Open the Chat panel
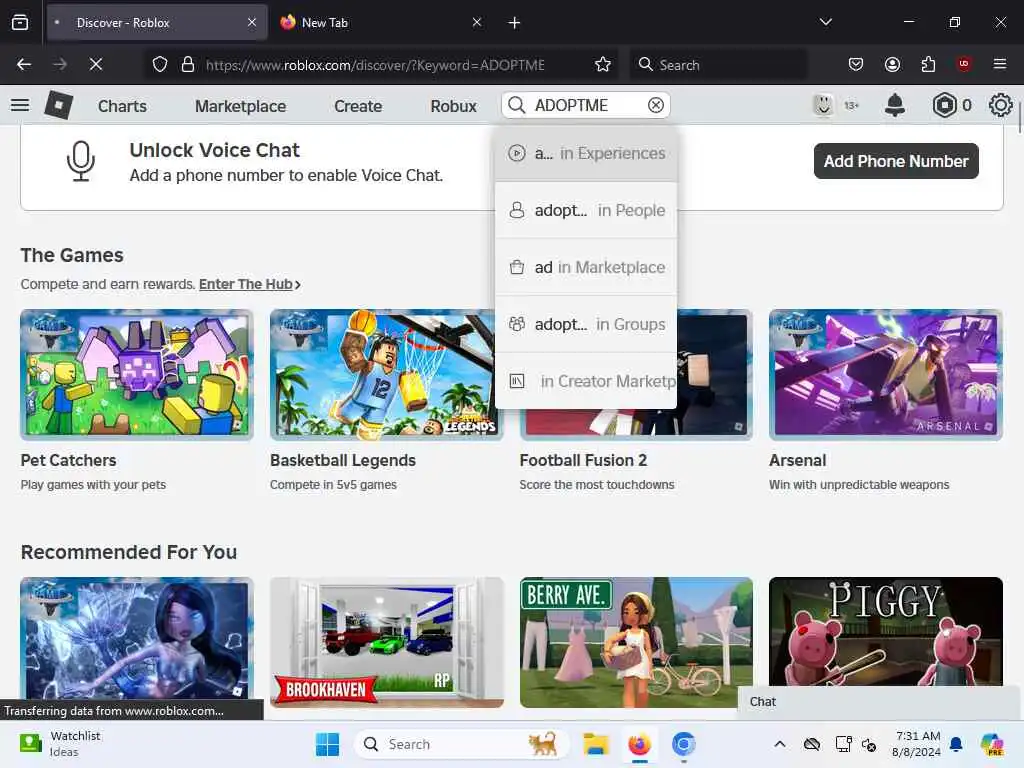The image size is (1024, 768). coord(880,702)
